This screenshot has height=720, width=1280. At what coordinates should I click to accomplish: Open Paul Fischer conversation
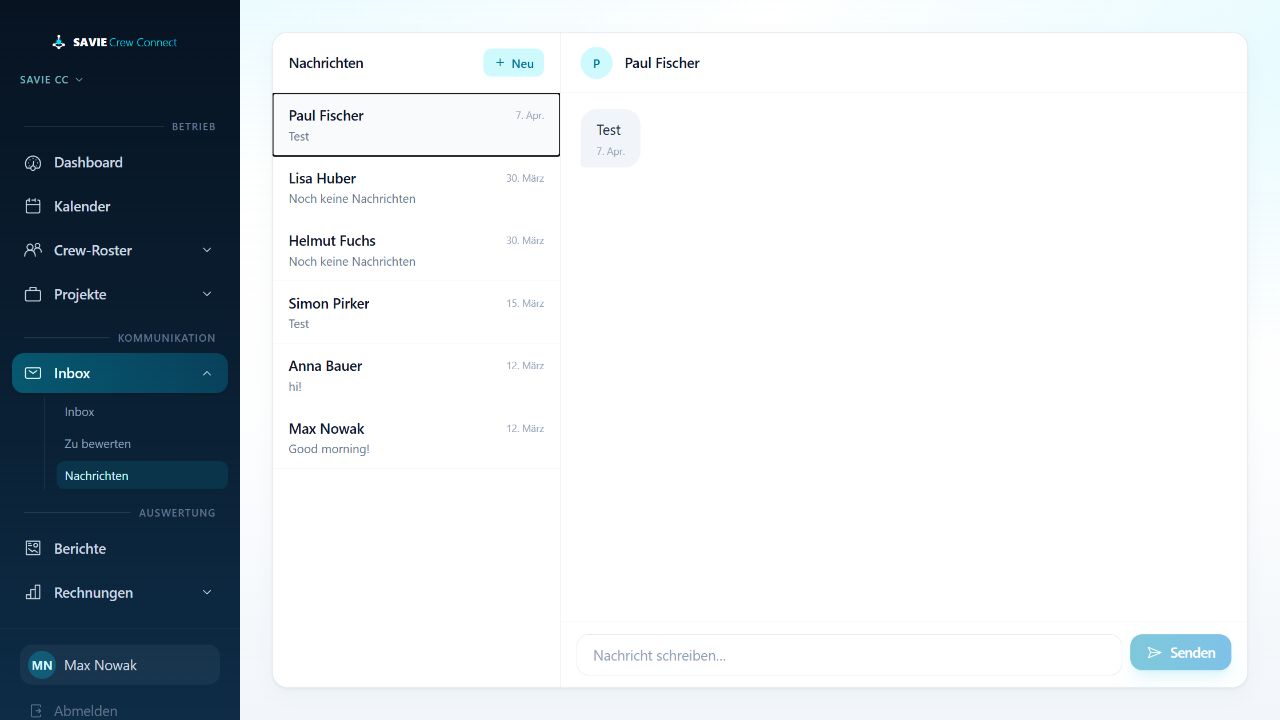click(x=416, y=125)
